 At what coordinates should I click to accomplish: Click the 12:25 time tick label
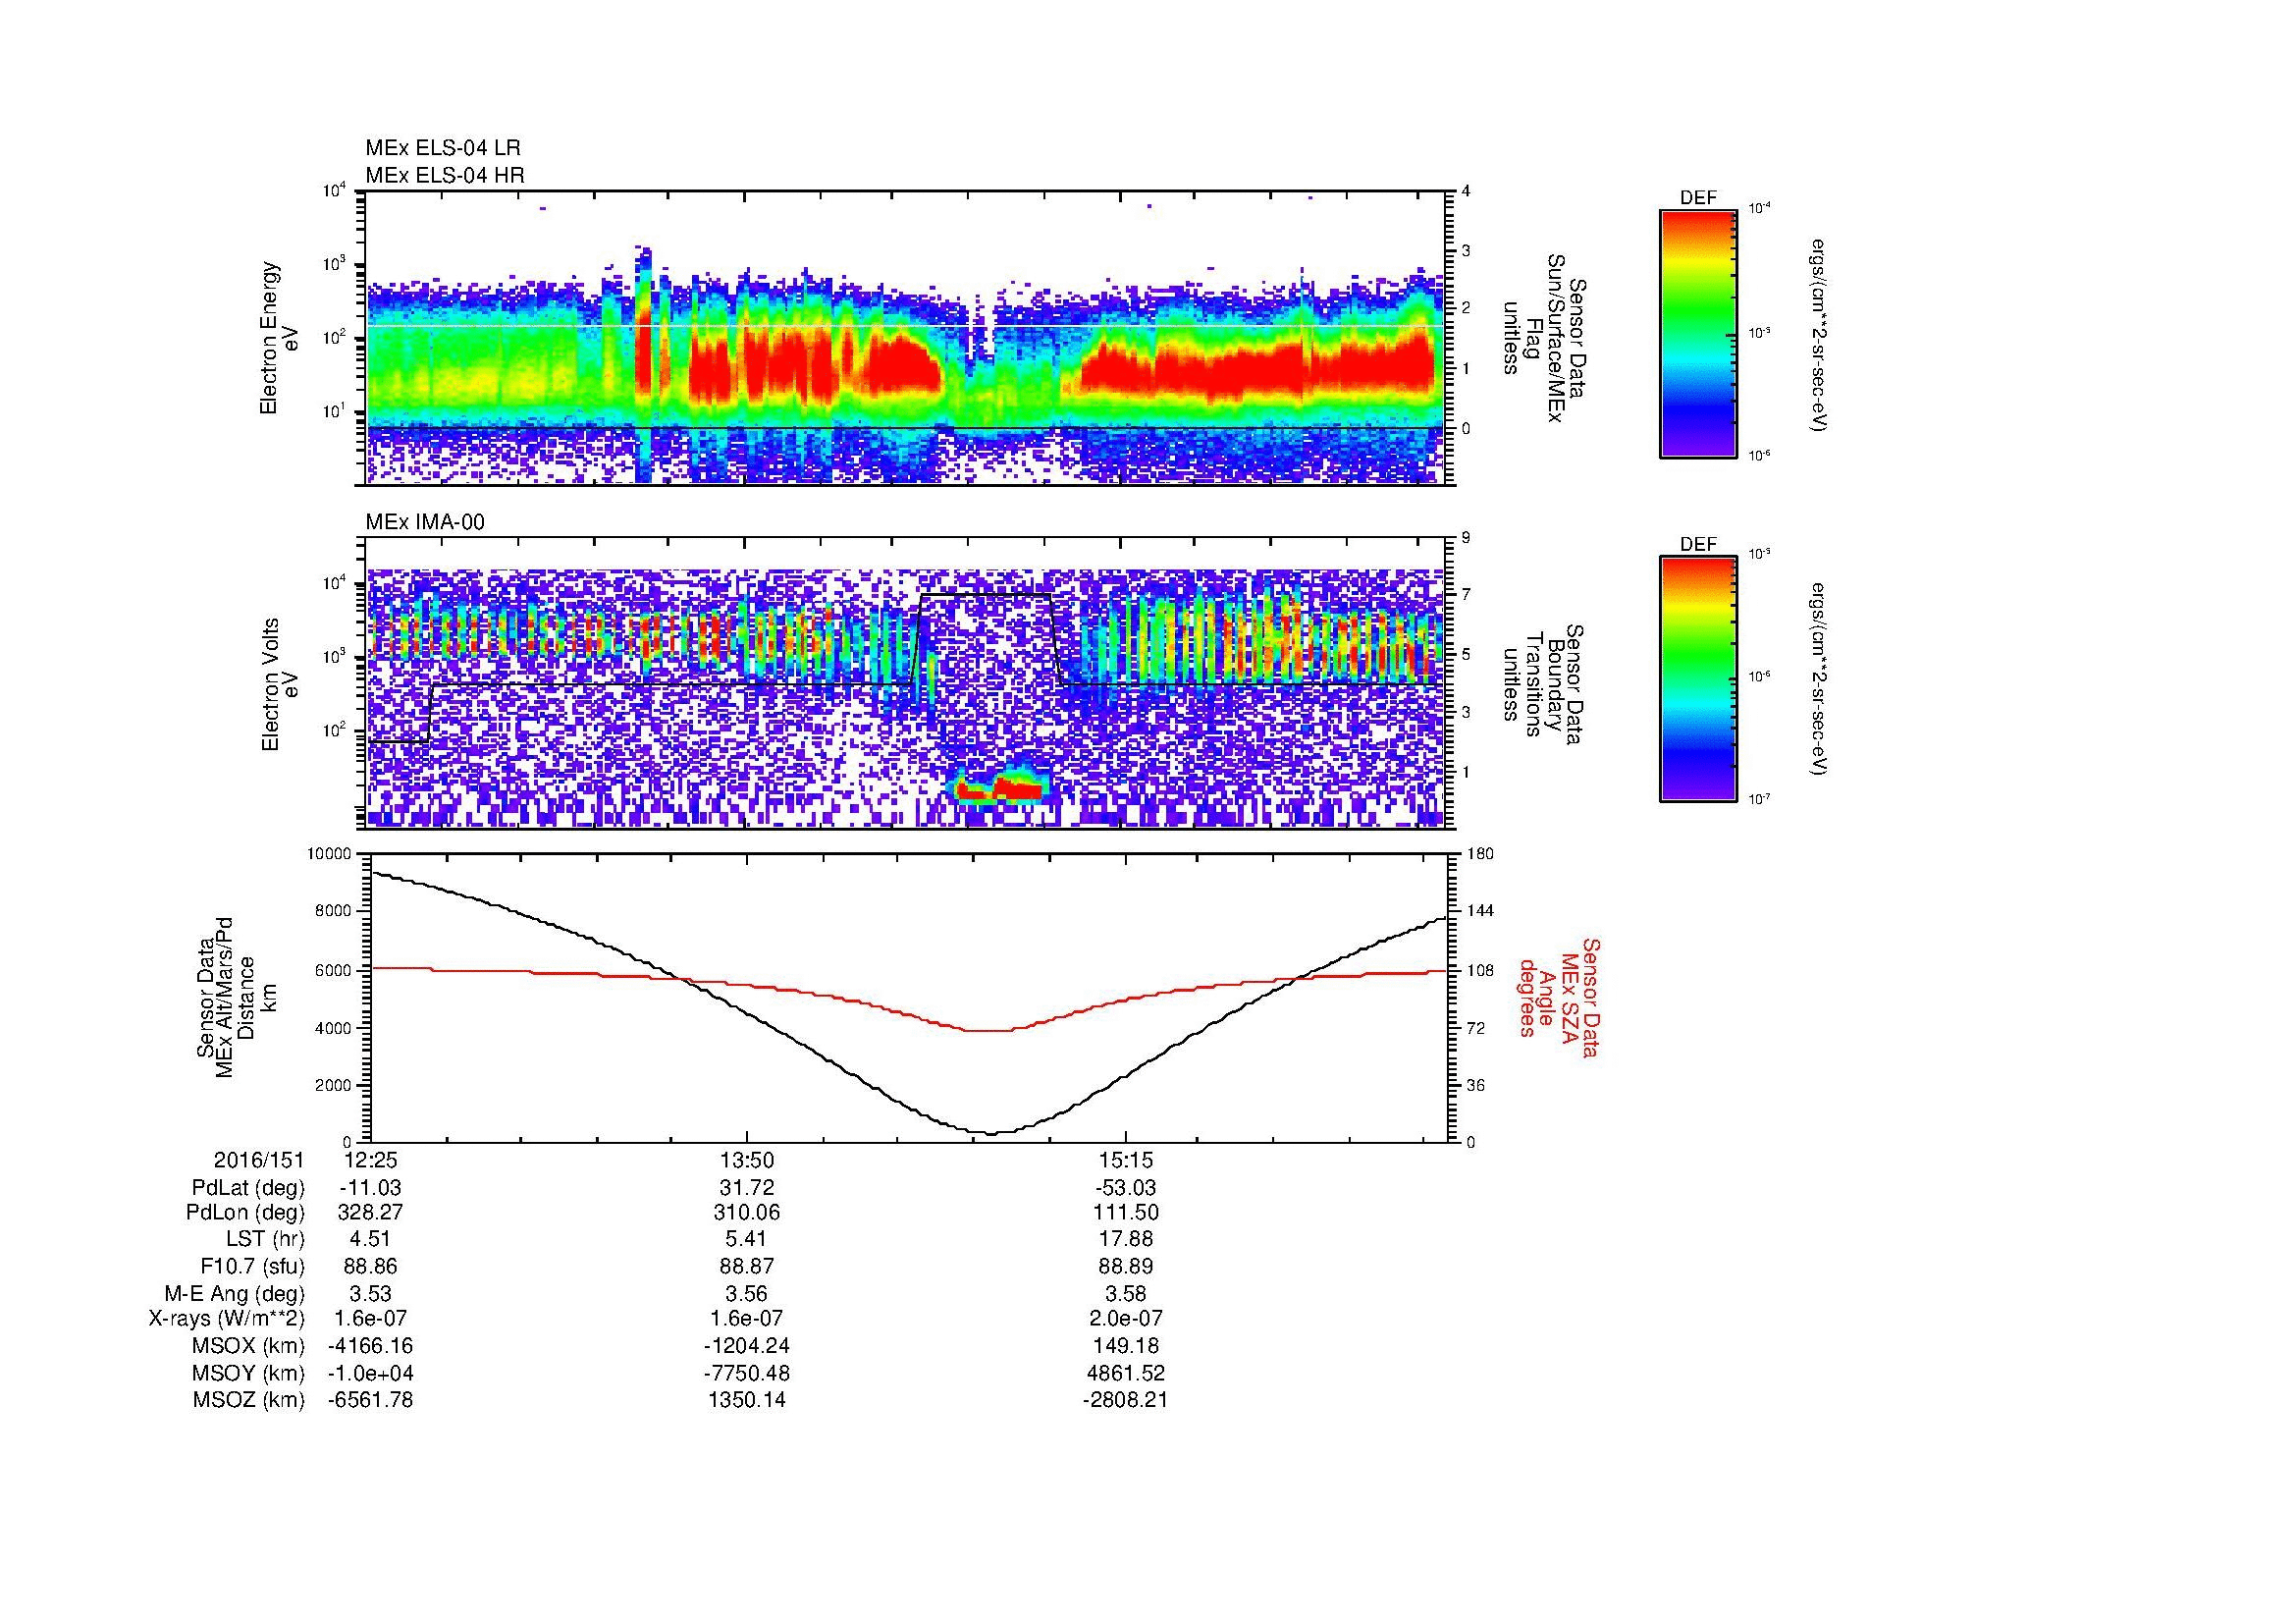pos(370,1160)
